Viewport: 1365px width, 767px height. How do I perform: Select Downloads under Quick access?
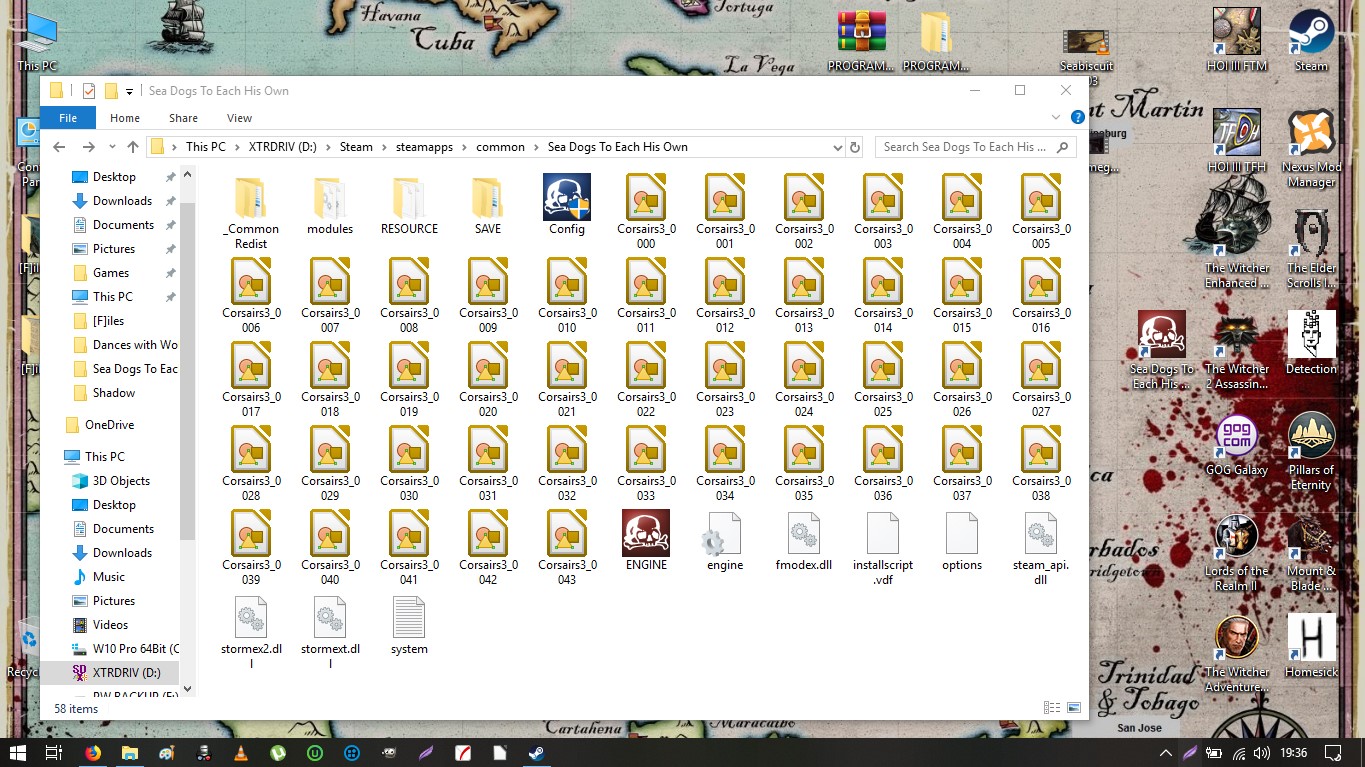point(122,201)
